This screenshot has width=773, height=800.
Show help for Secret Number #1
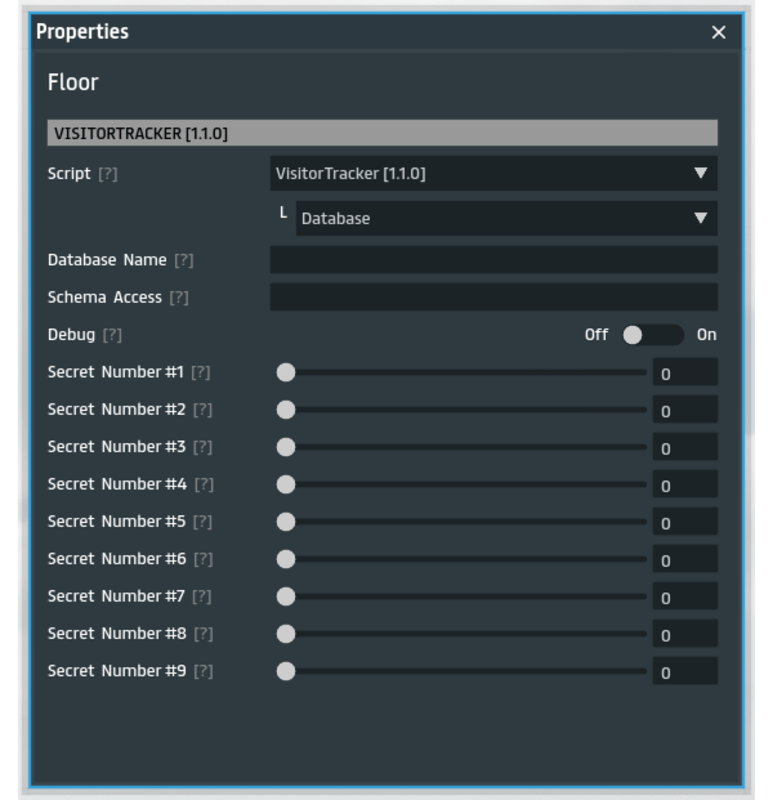pyautogui.click(x=201, y=373)
